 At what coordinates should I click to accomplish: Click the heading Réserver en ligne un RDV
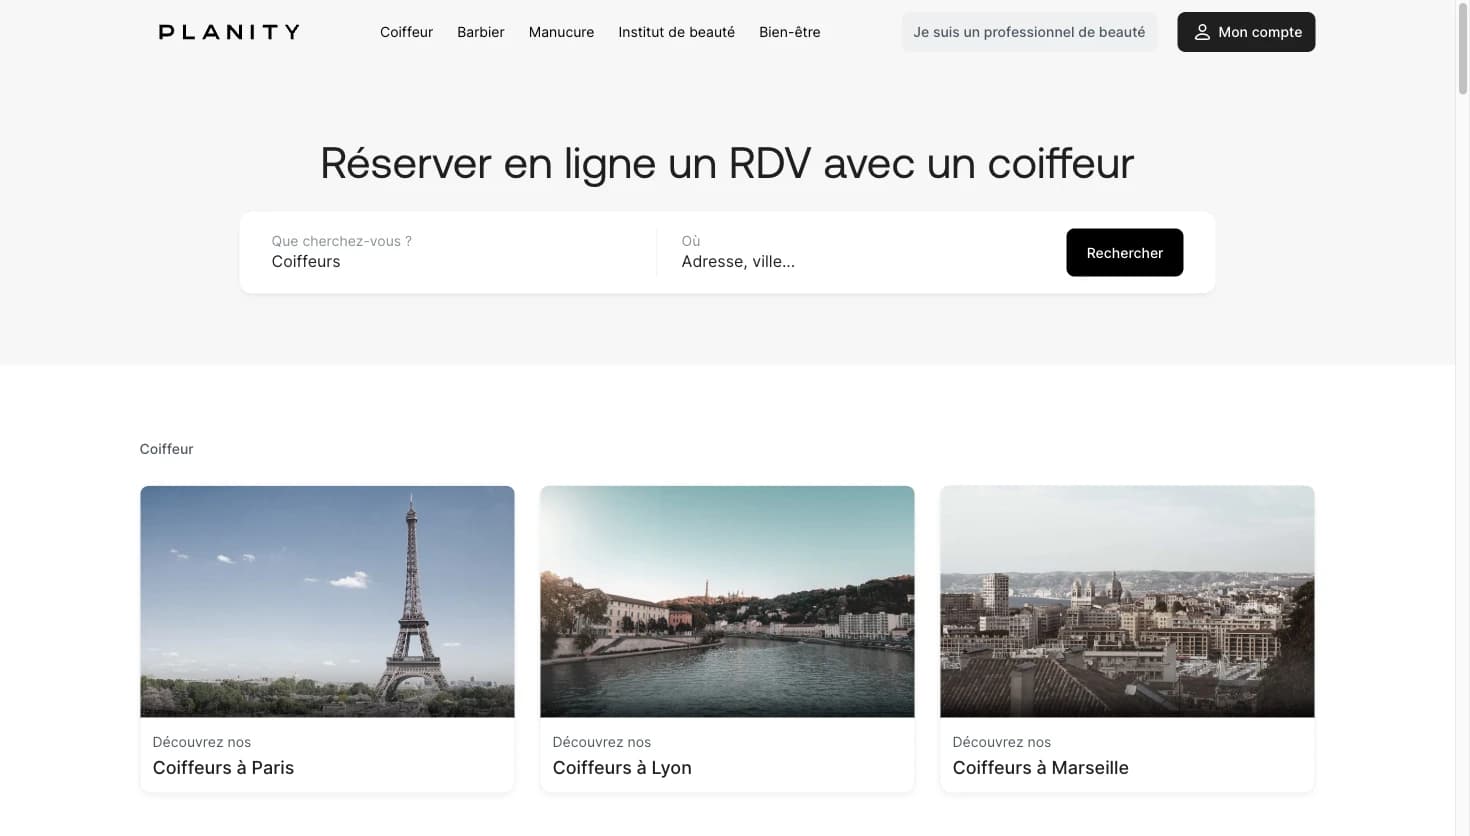(x=727, y=163)
